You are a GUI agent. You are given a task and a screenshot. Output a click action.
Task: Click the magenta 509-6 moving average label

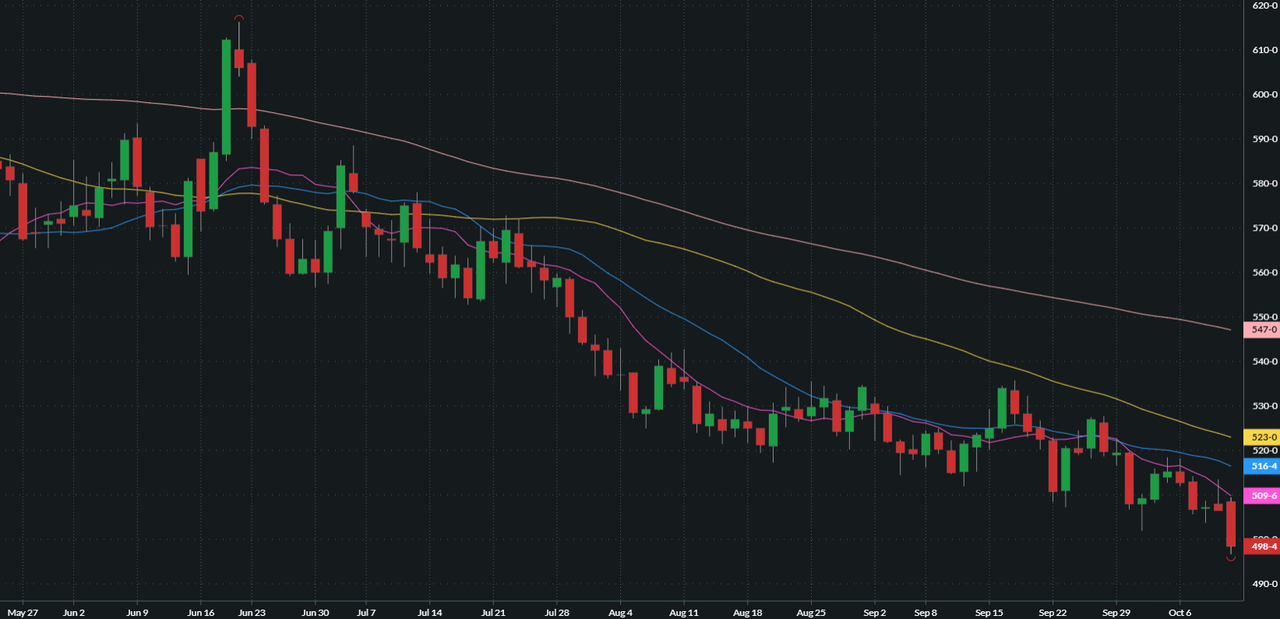click(1259, 496)
